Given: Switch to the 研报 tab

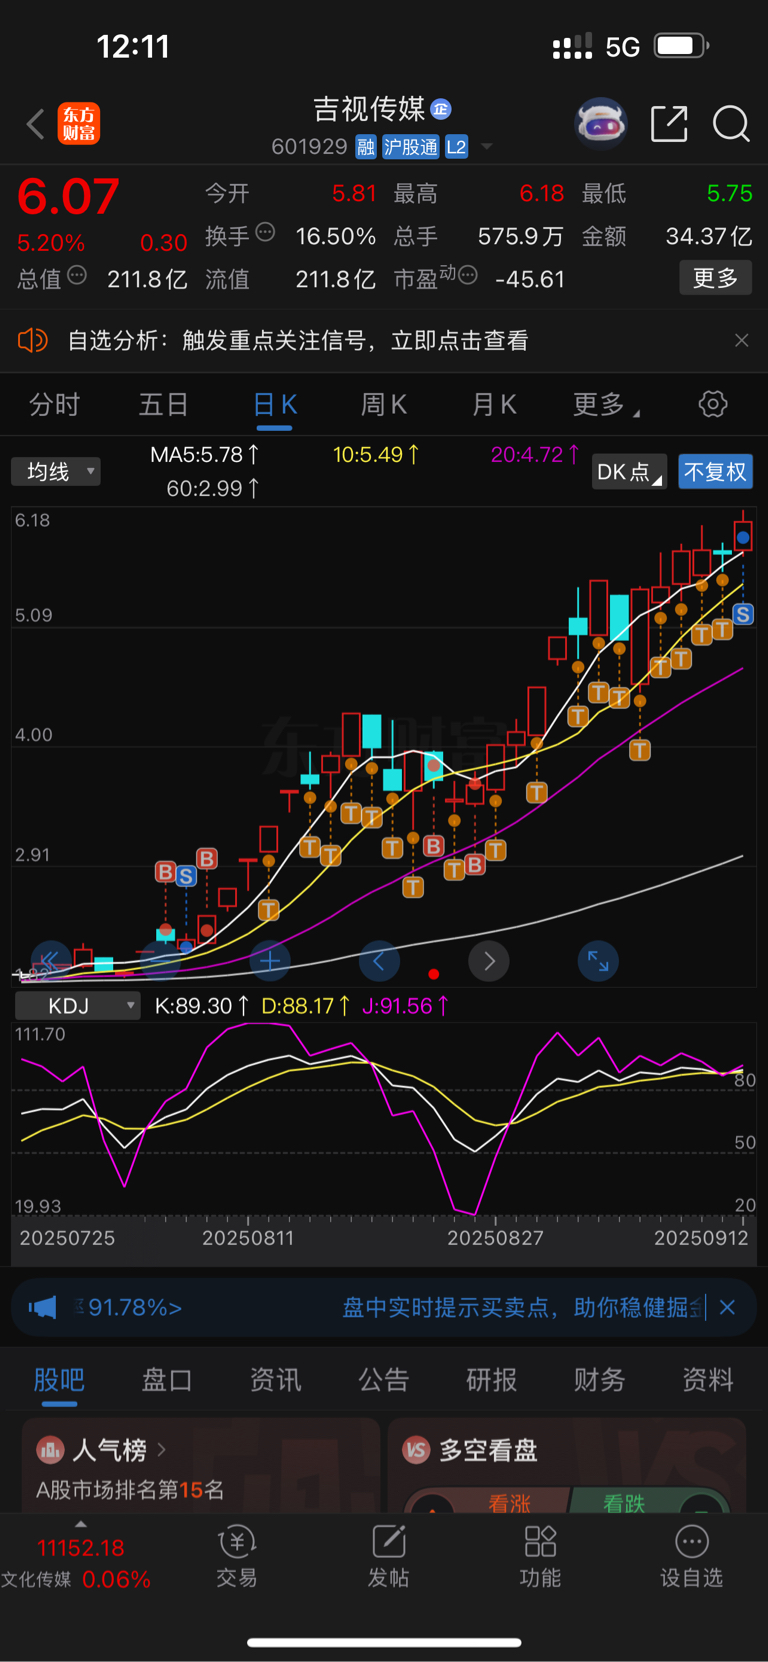Looking at the screenshot, I should 492,1380.
